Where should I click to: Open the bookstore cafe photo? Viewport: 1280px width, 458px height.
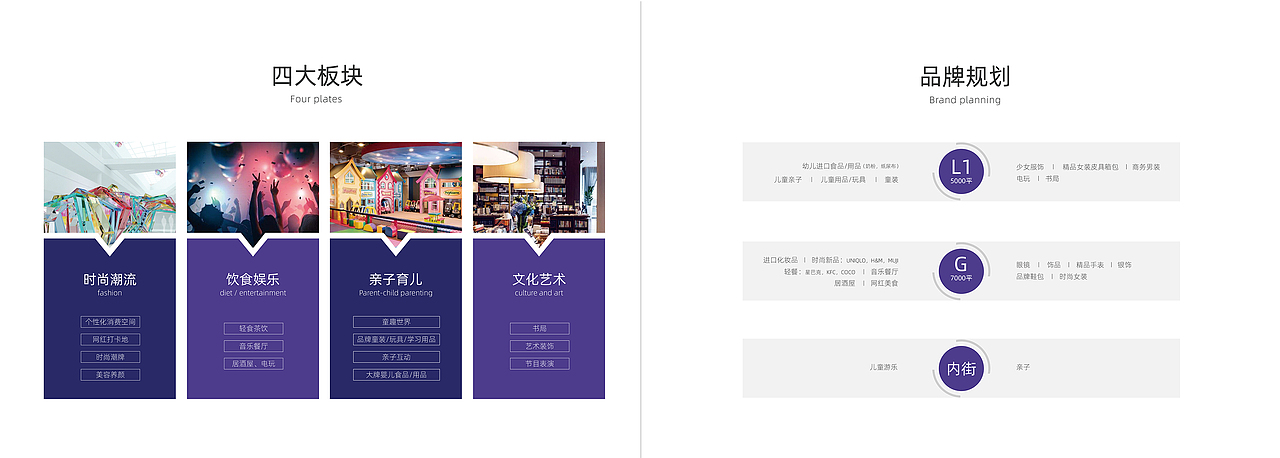pos(539,187)
